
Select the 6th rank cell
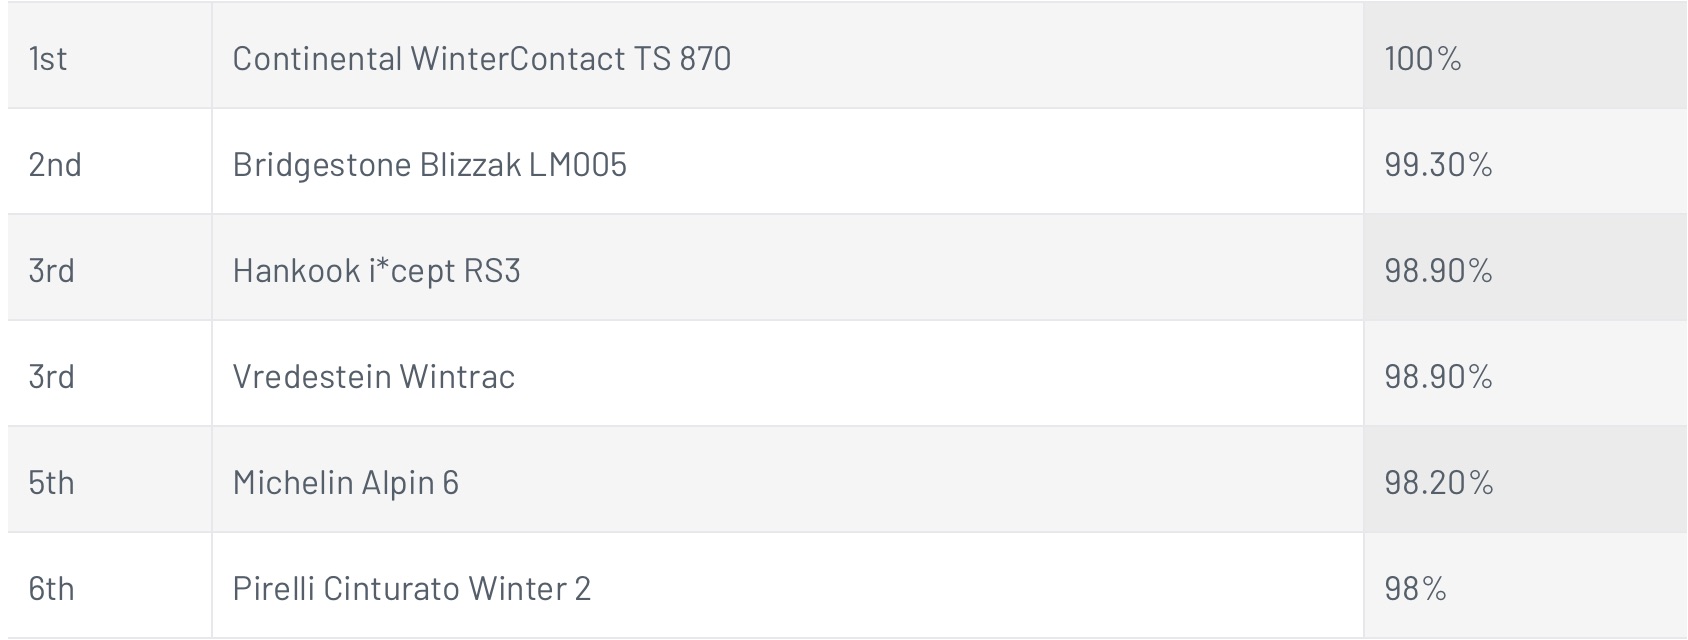[110, 586]
